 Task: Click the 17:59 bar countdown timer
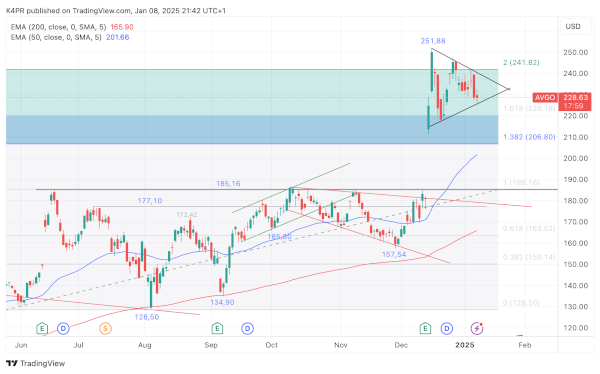(573, 106)
